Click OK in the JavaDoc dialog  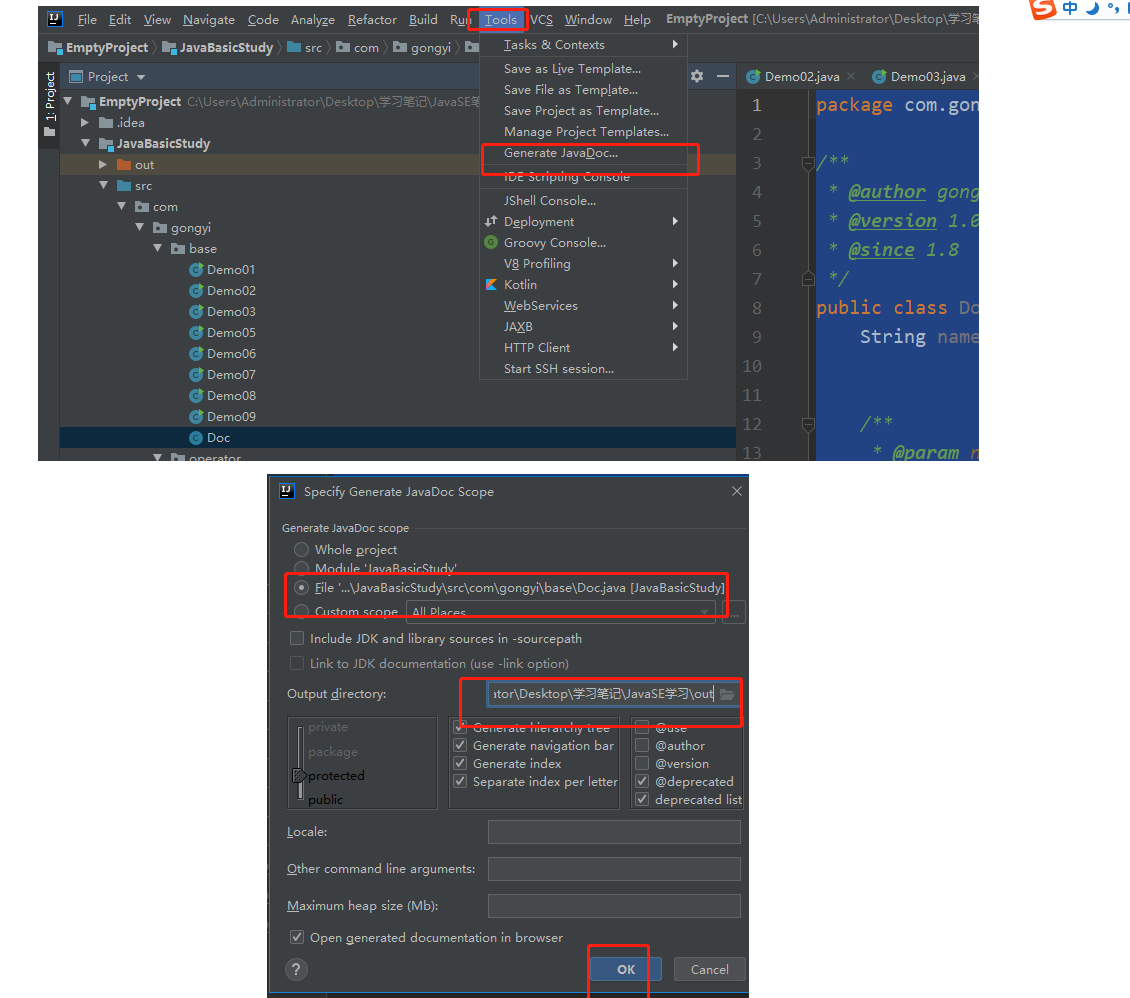pyautogui.click(x=626, y=969)
